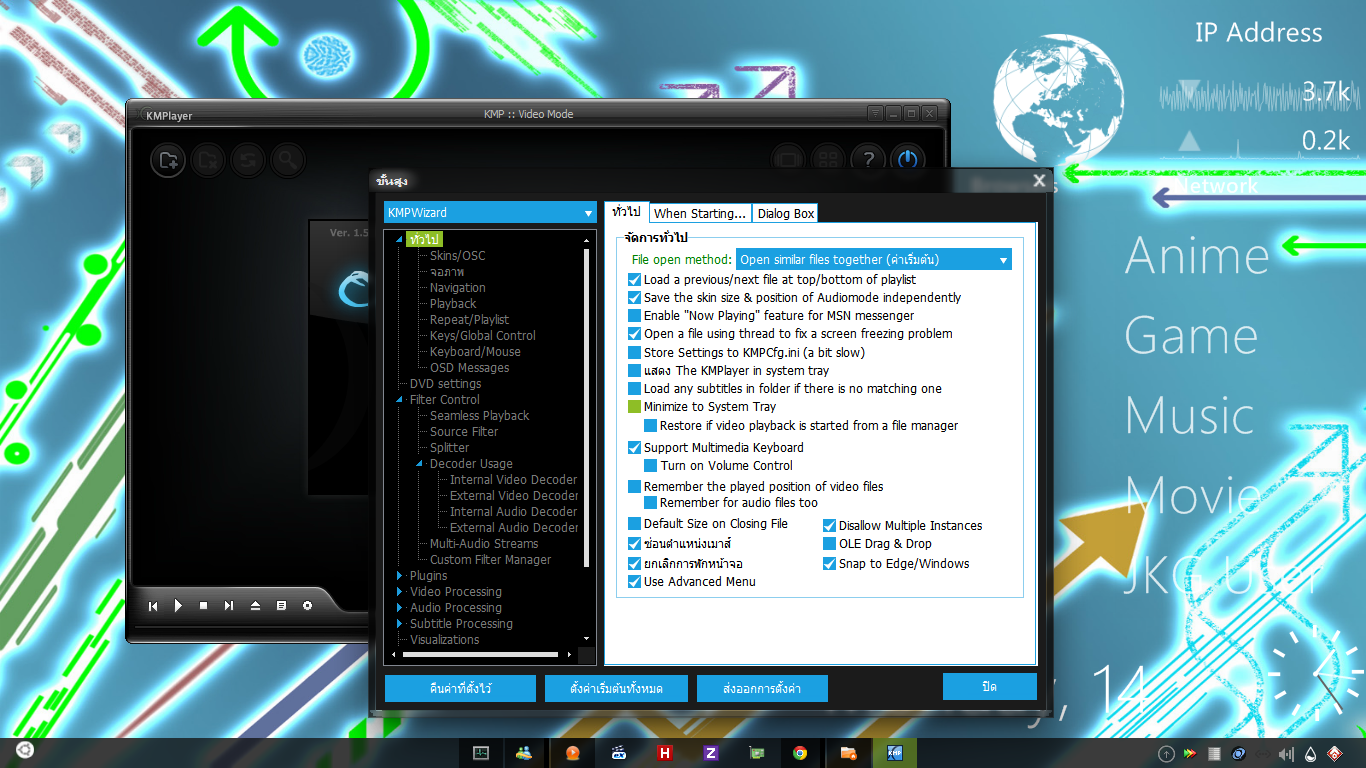This screenshot has width=1366, height=768.
Task: Toggle Minimize to System Tray checkbox
Action: pos(635,407)
